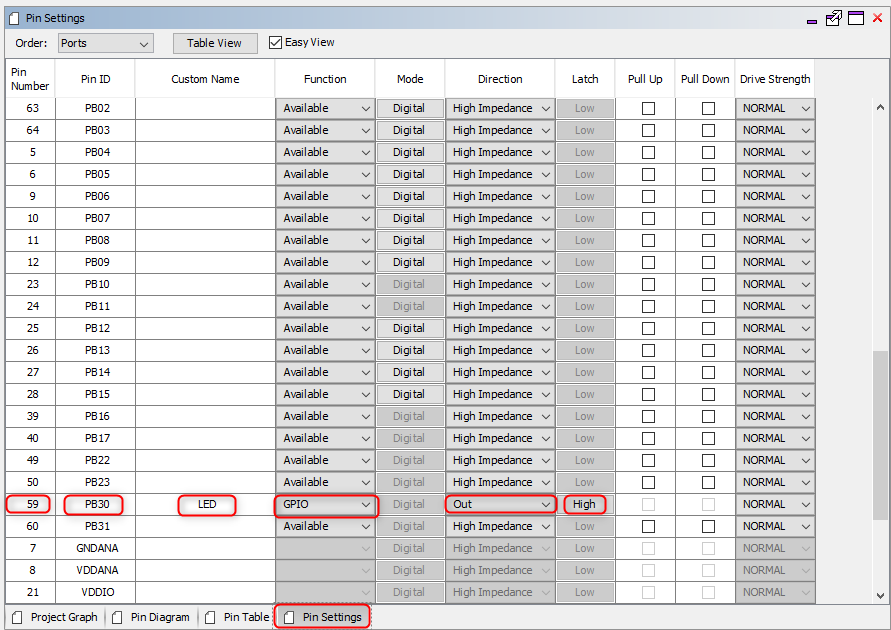The width and height of the screenshot is (891, 630).
Task: Open the Direction dropdown for PB30 LED
Action: point(500,504)
